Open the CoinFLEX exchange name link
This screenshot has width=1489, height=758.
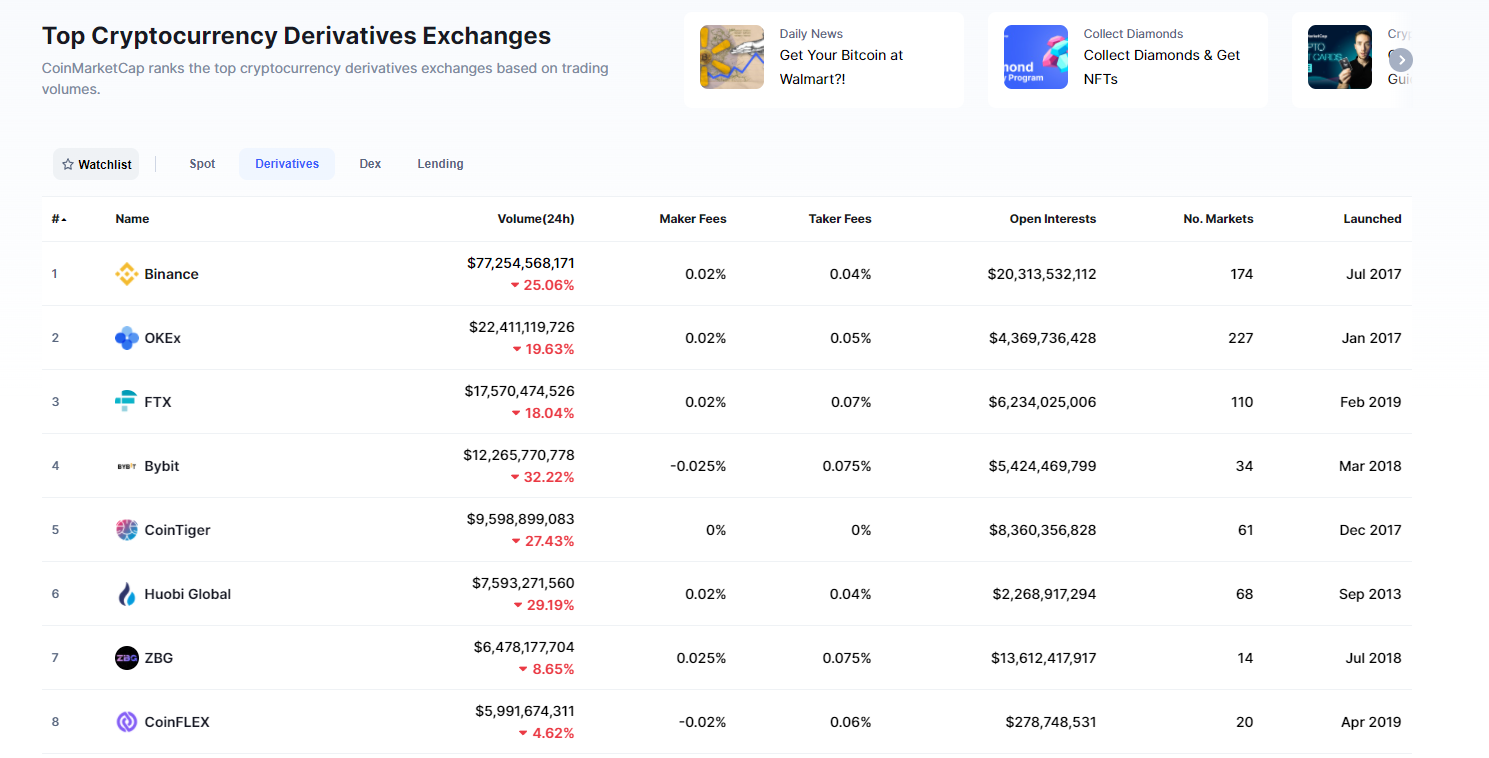click(x=177, y=722)
